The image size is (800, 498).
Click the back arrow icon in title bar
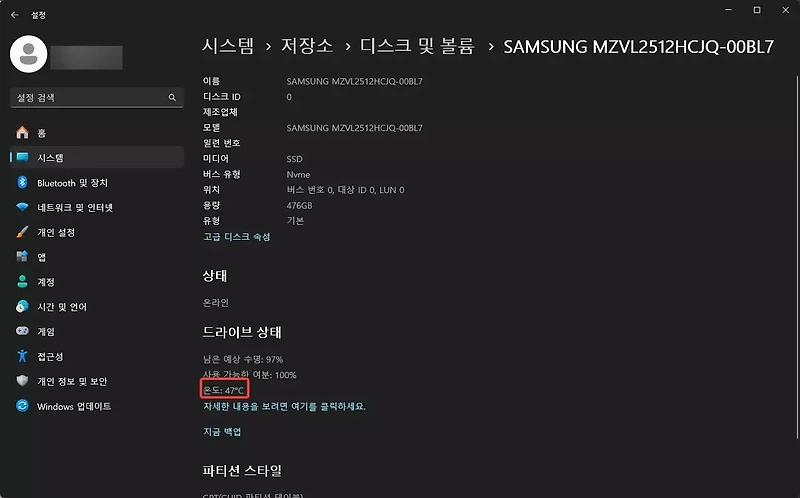point(15,15)
